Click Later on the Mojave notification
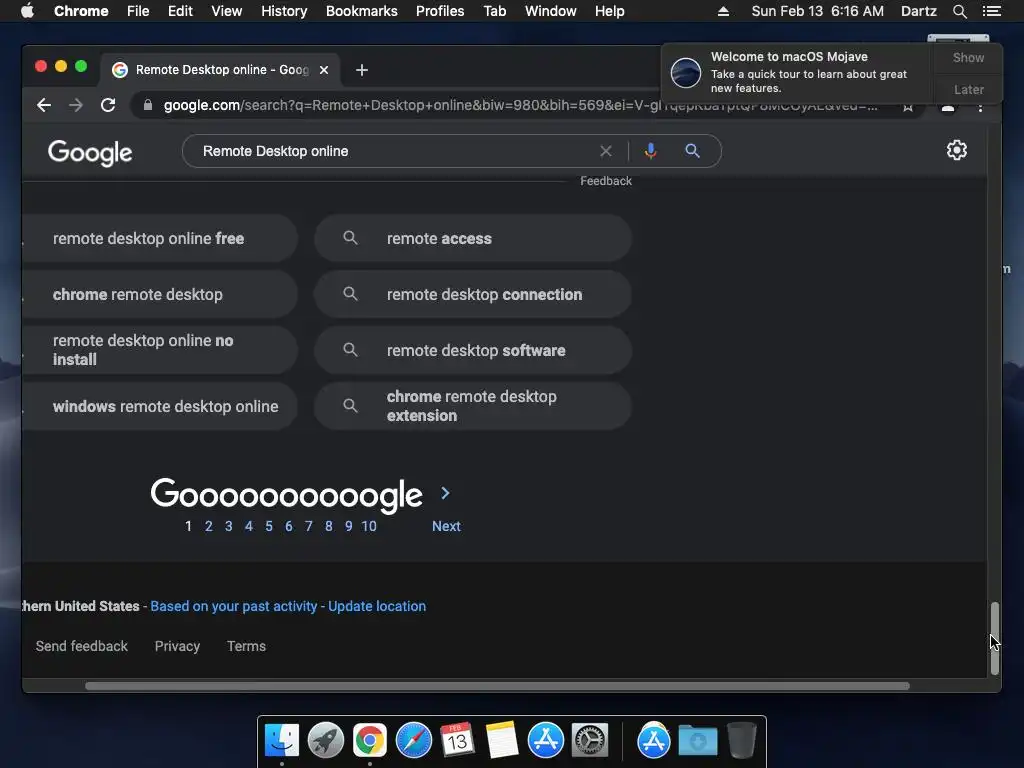This screenshot has height=768, width=1024. [968, 89]
